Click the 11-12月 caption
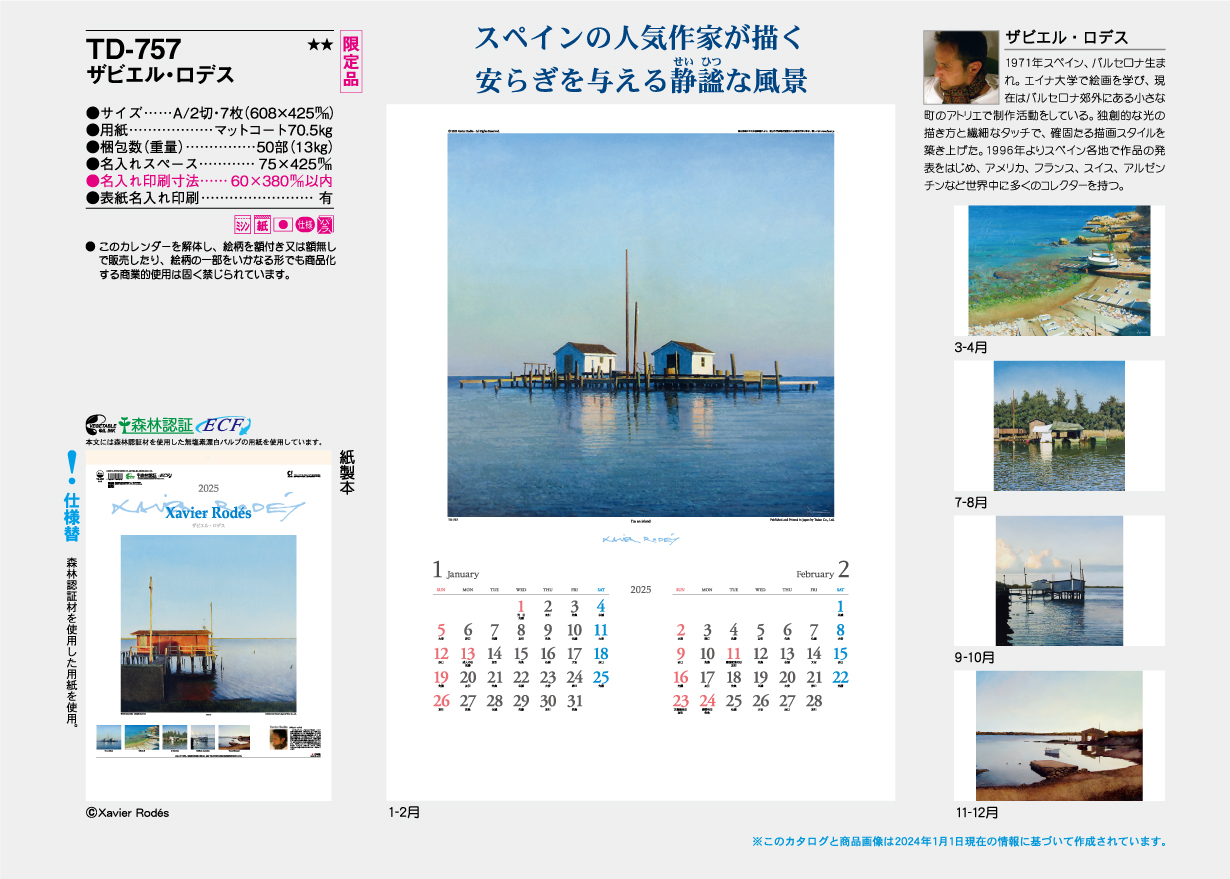Image resolution: width=1230 pixels, height=879 pixels. click(976, 812)
